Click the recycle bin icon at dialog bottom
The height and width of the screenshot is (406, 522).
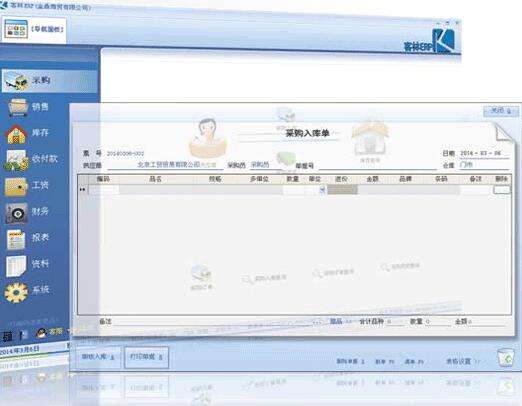coord(506,358)
